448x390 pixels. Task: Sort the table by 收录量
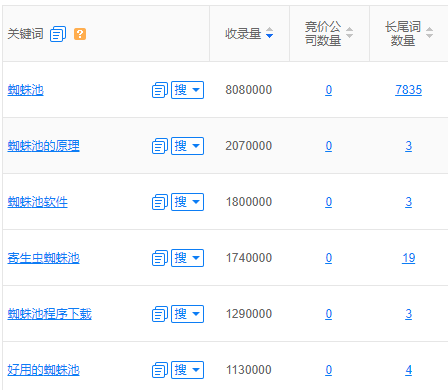(269, 33)
